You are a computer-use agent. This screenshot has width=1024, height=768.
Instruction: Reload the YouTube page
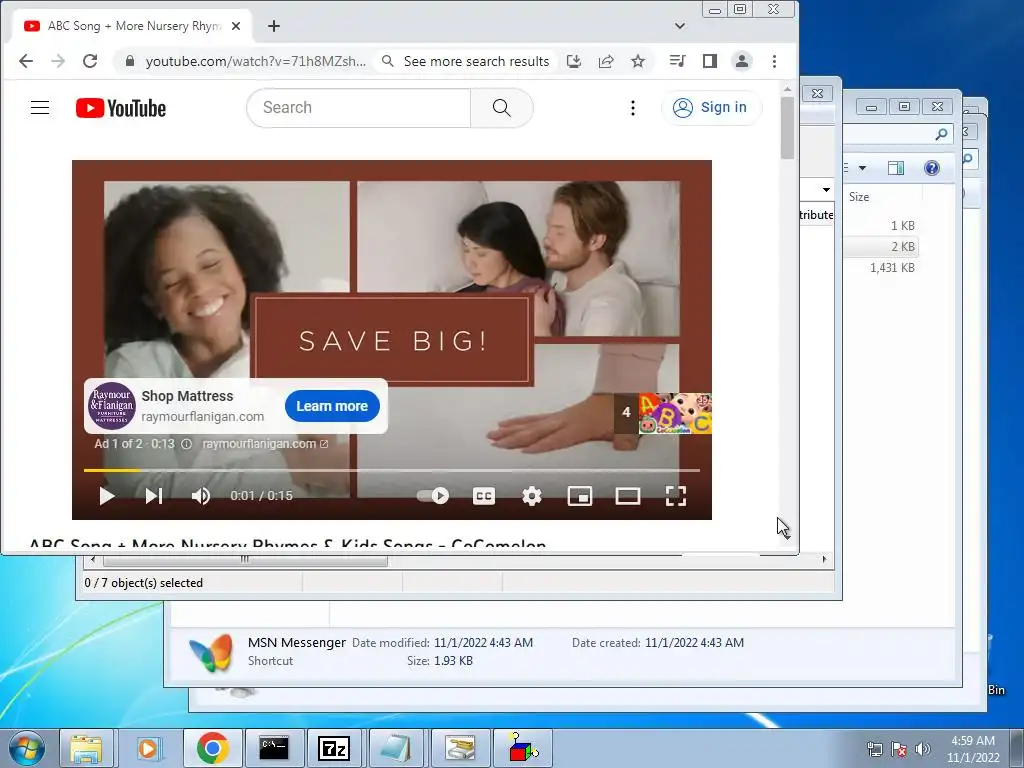pos(90,61)
